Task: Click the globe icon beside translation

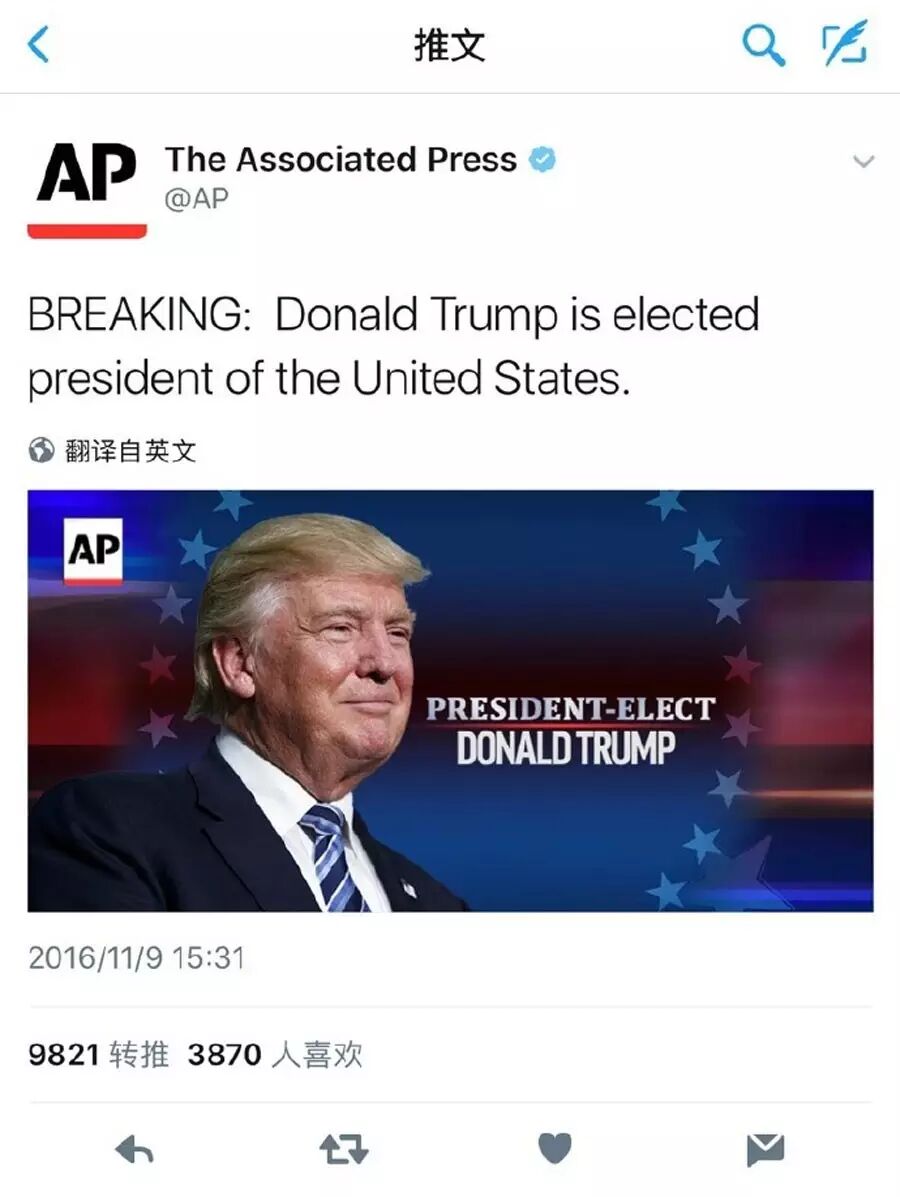Action: click(41, 450)
